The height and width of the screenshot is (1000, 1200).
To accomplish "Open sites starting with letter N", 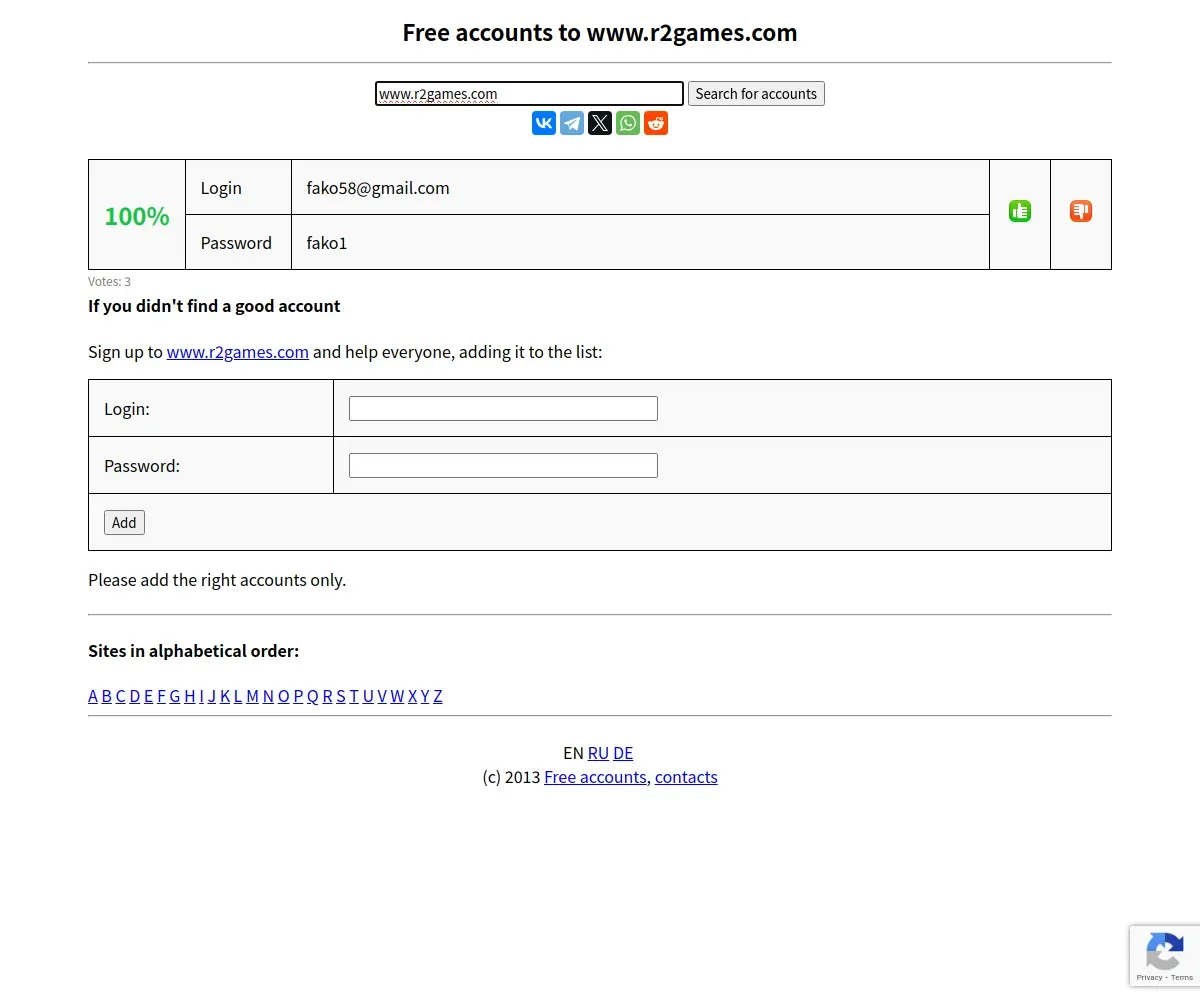I will point(268,696).
